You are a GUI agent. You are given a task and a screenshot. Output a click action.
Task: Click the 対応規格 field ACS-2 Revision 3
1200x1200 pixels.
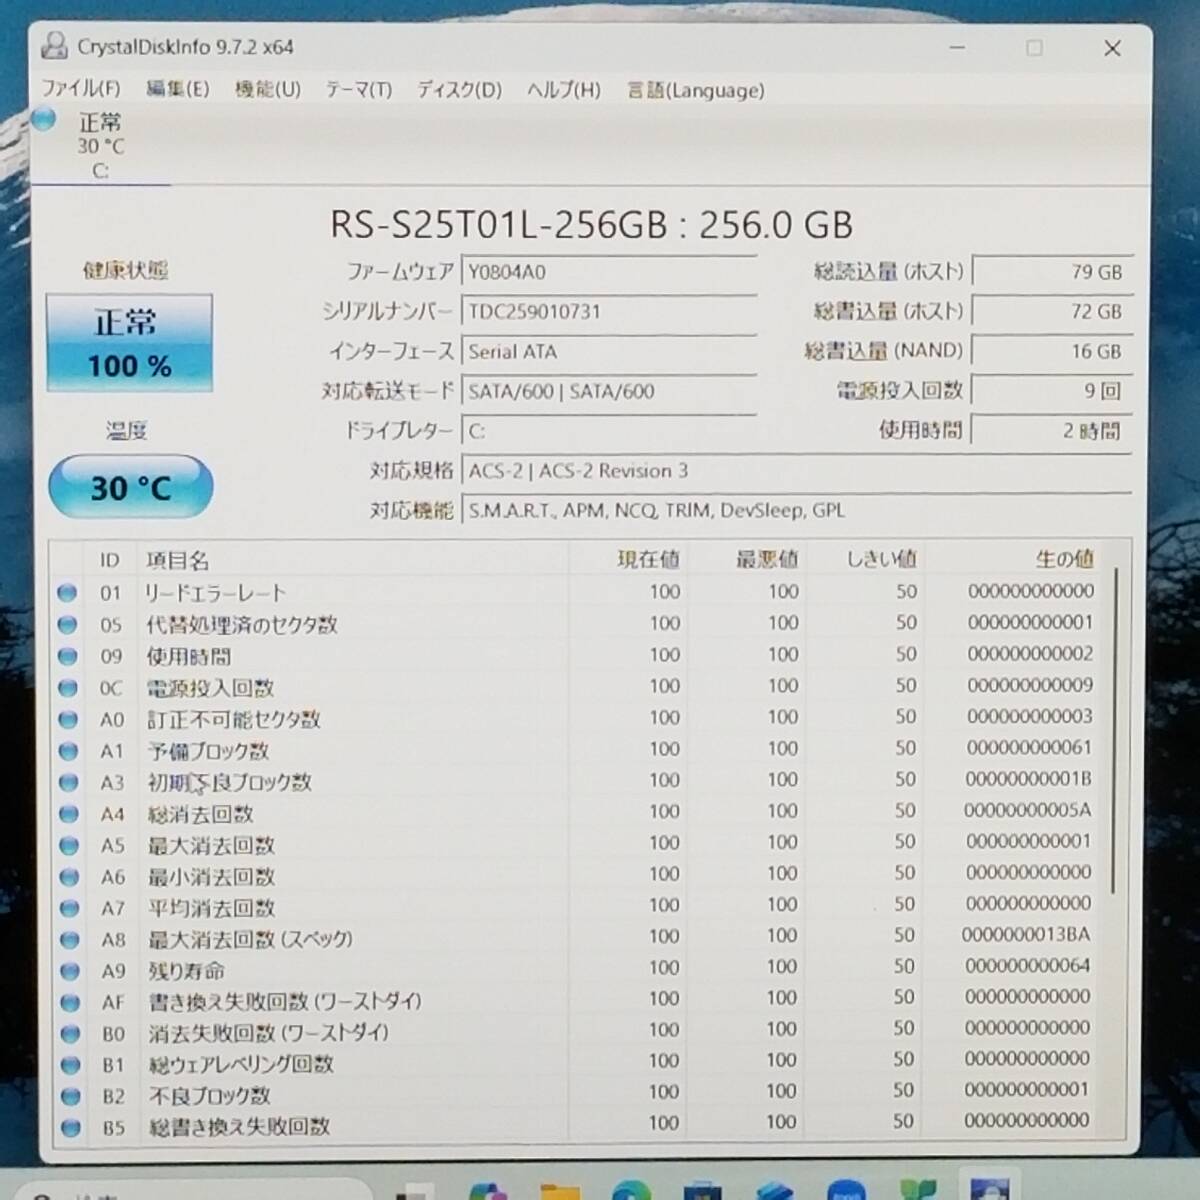pyautogui.click(x=797, y=471)
